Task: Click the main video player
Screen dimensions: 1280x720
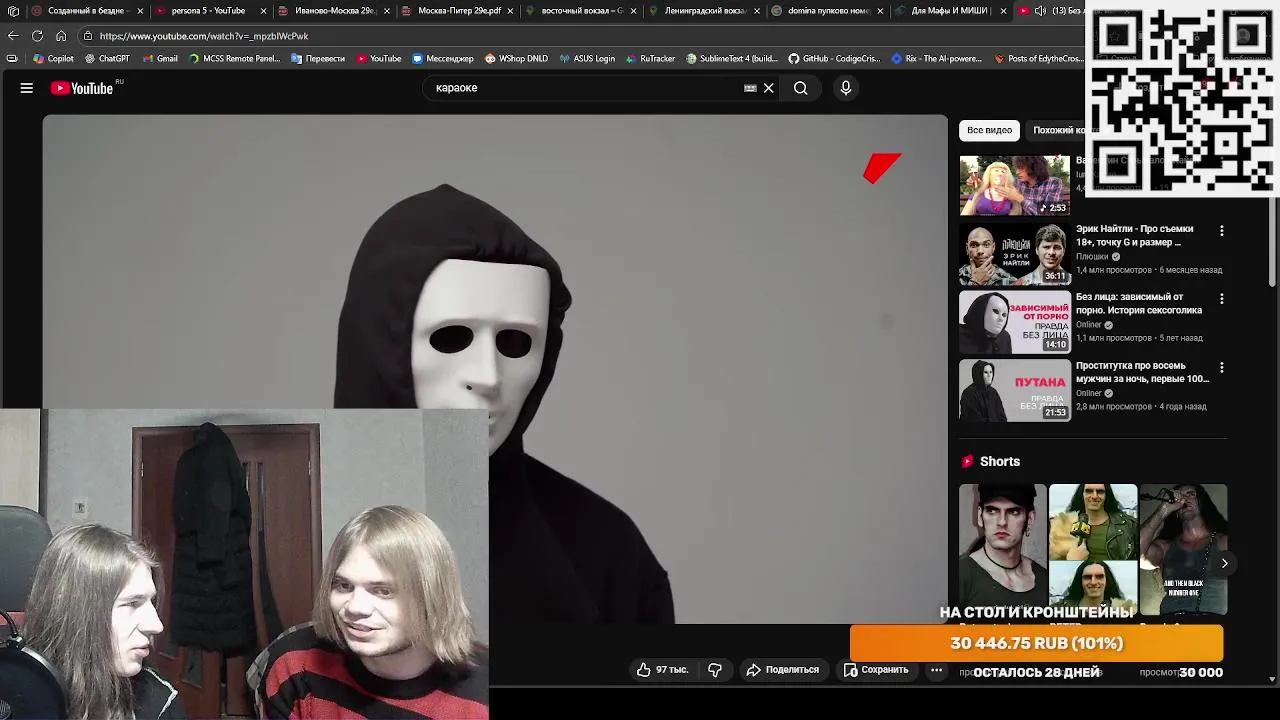Action: click(x=495, y=370)
